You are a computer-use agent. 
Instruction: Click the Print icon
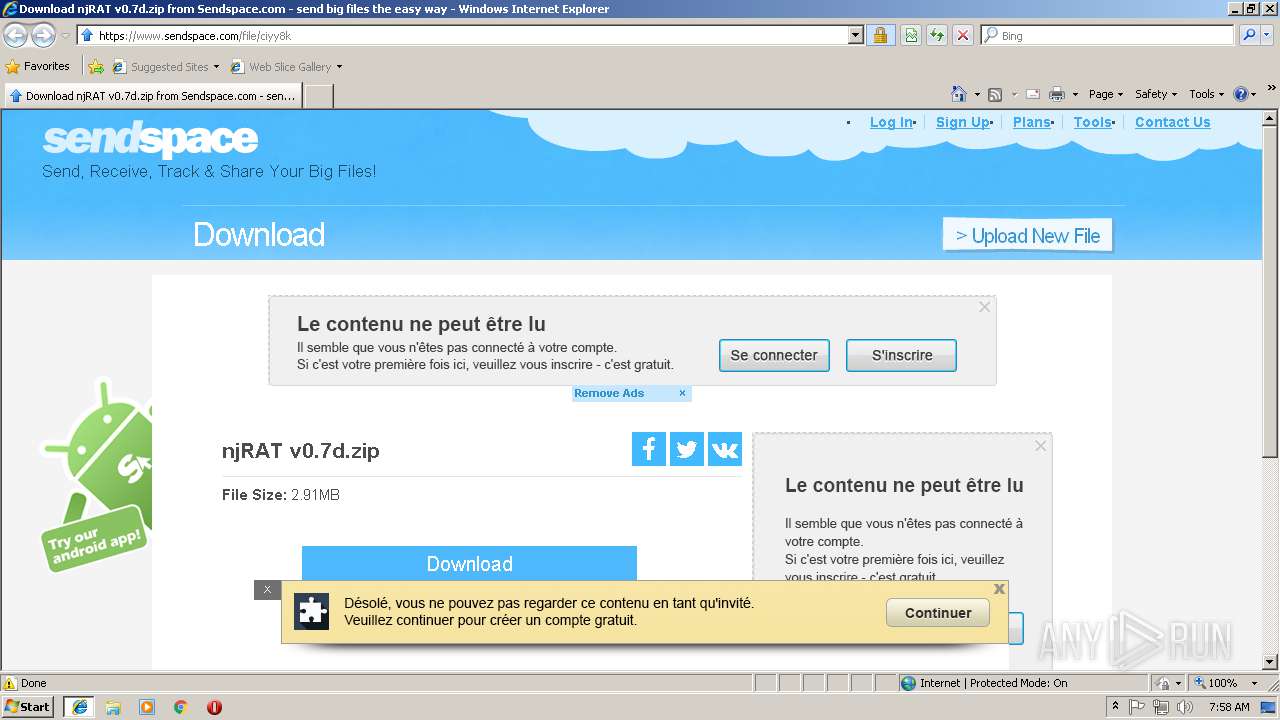click(x=1057, y=94)
